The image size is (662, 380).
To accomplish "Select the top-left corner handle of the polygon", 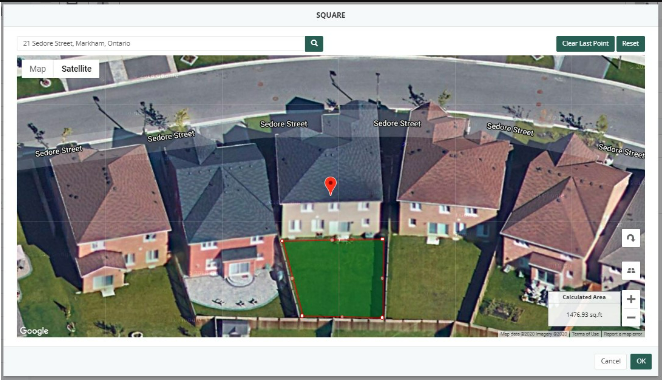I will click(282, 241).
